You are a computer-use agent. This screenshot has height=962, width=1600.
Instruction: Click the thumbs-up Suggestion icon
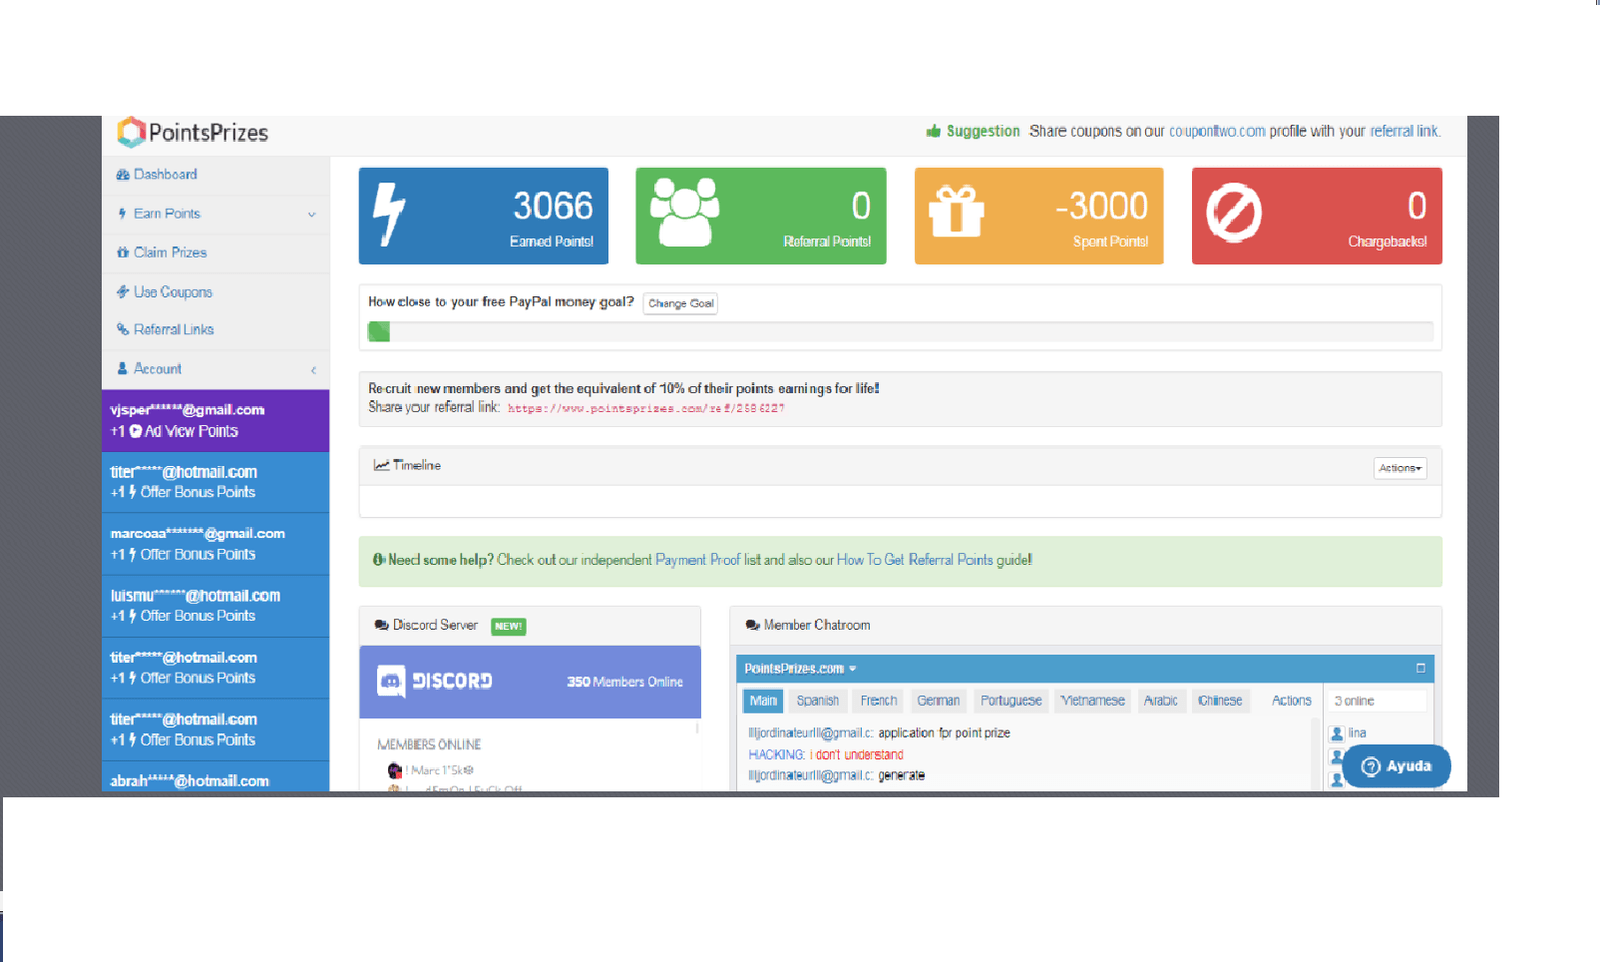(x=933, y=131)
